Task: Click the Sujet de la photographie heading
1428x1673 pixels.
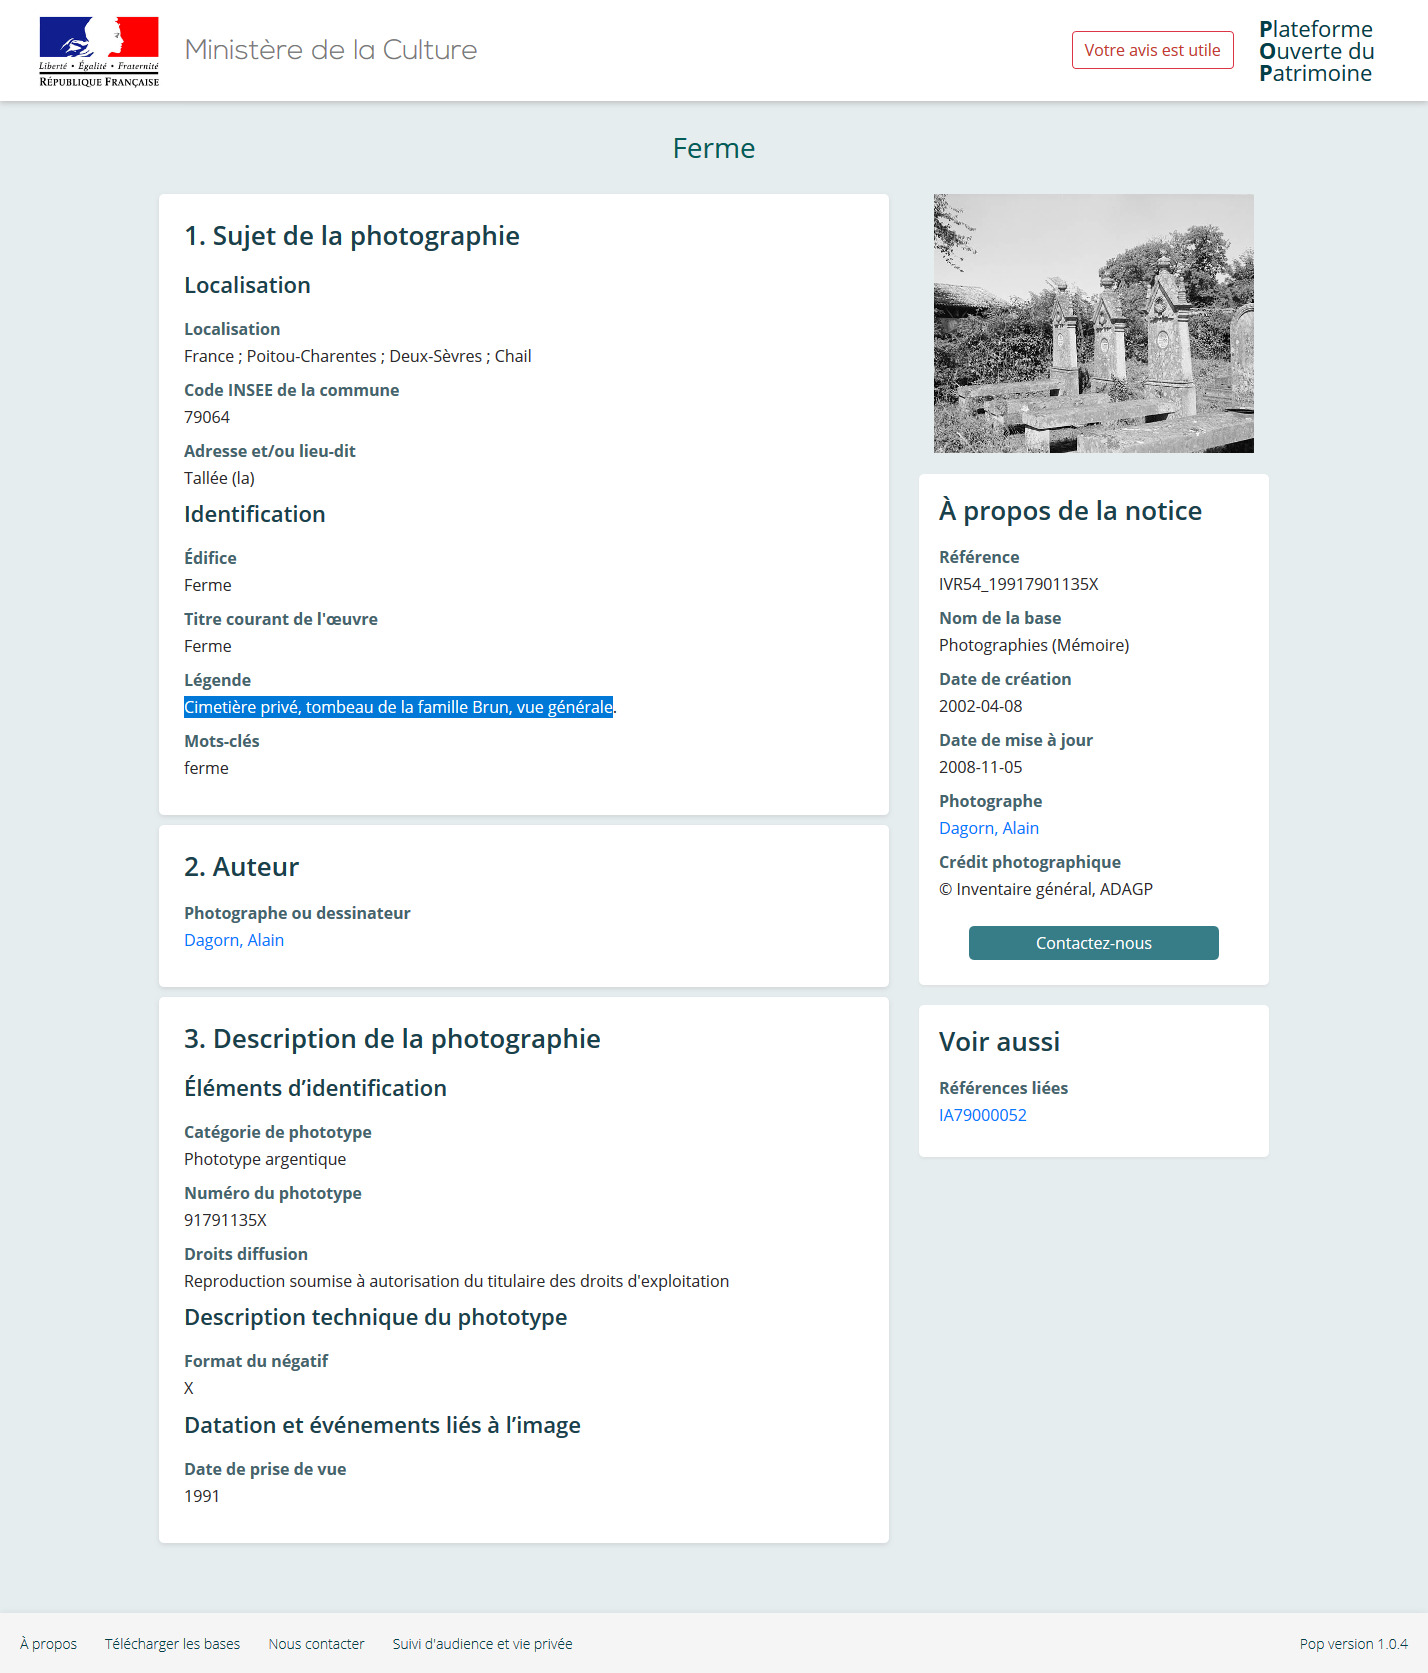Action: tap(351, 236)
